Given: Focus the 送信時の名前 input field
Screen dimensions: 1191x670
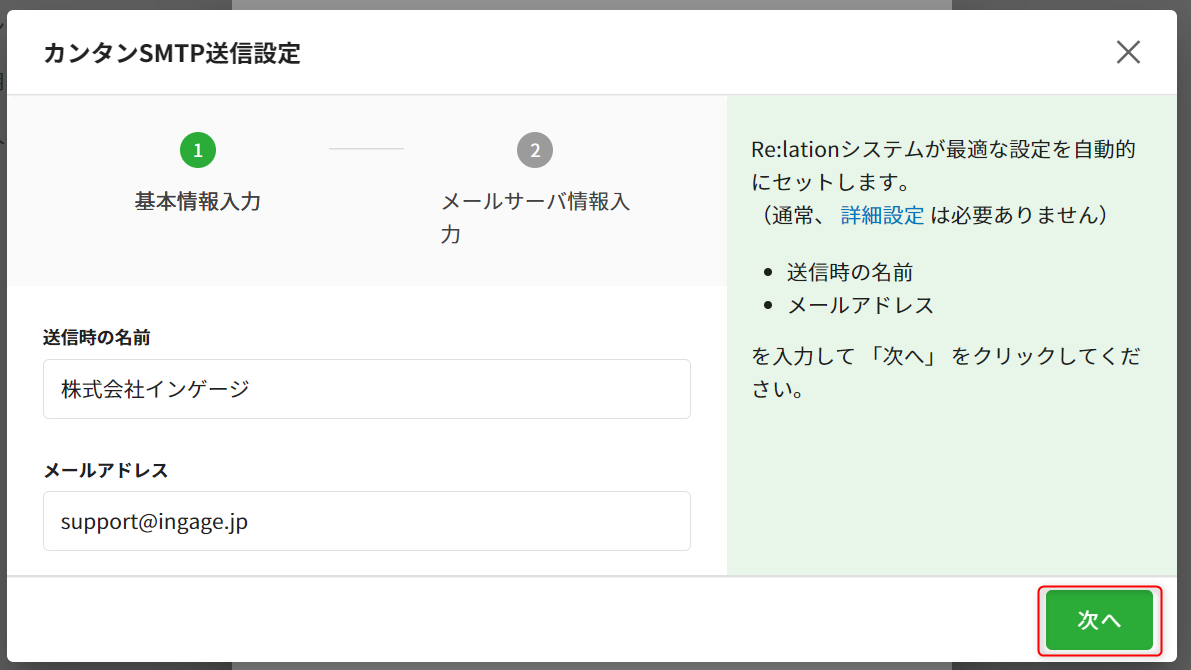Looking at the screenshot, I should click(x=366, y=389).
